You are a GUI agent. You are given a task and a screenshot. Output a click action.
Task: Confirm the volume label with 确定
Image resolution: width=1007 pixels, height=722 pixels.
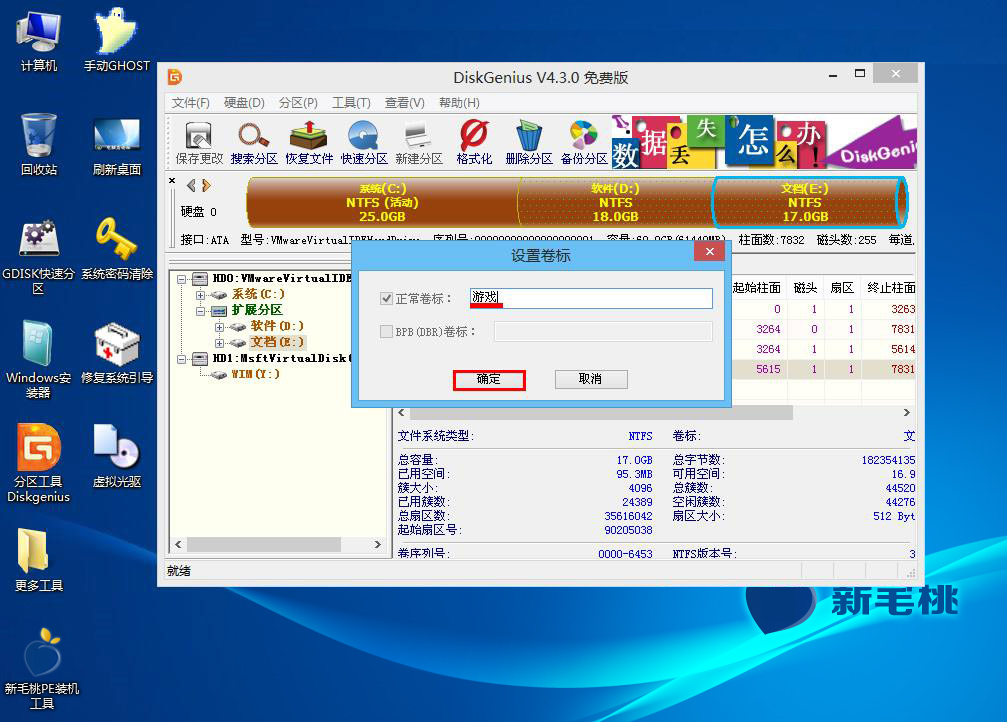click(x=489, y=380)
